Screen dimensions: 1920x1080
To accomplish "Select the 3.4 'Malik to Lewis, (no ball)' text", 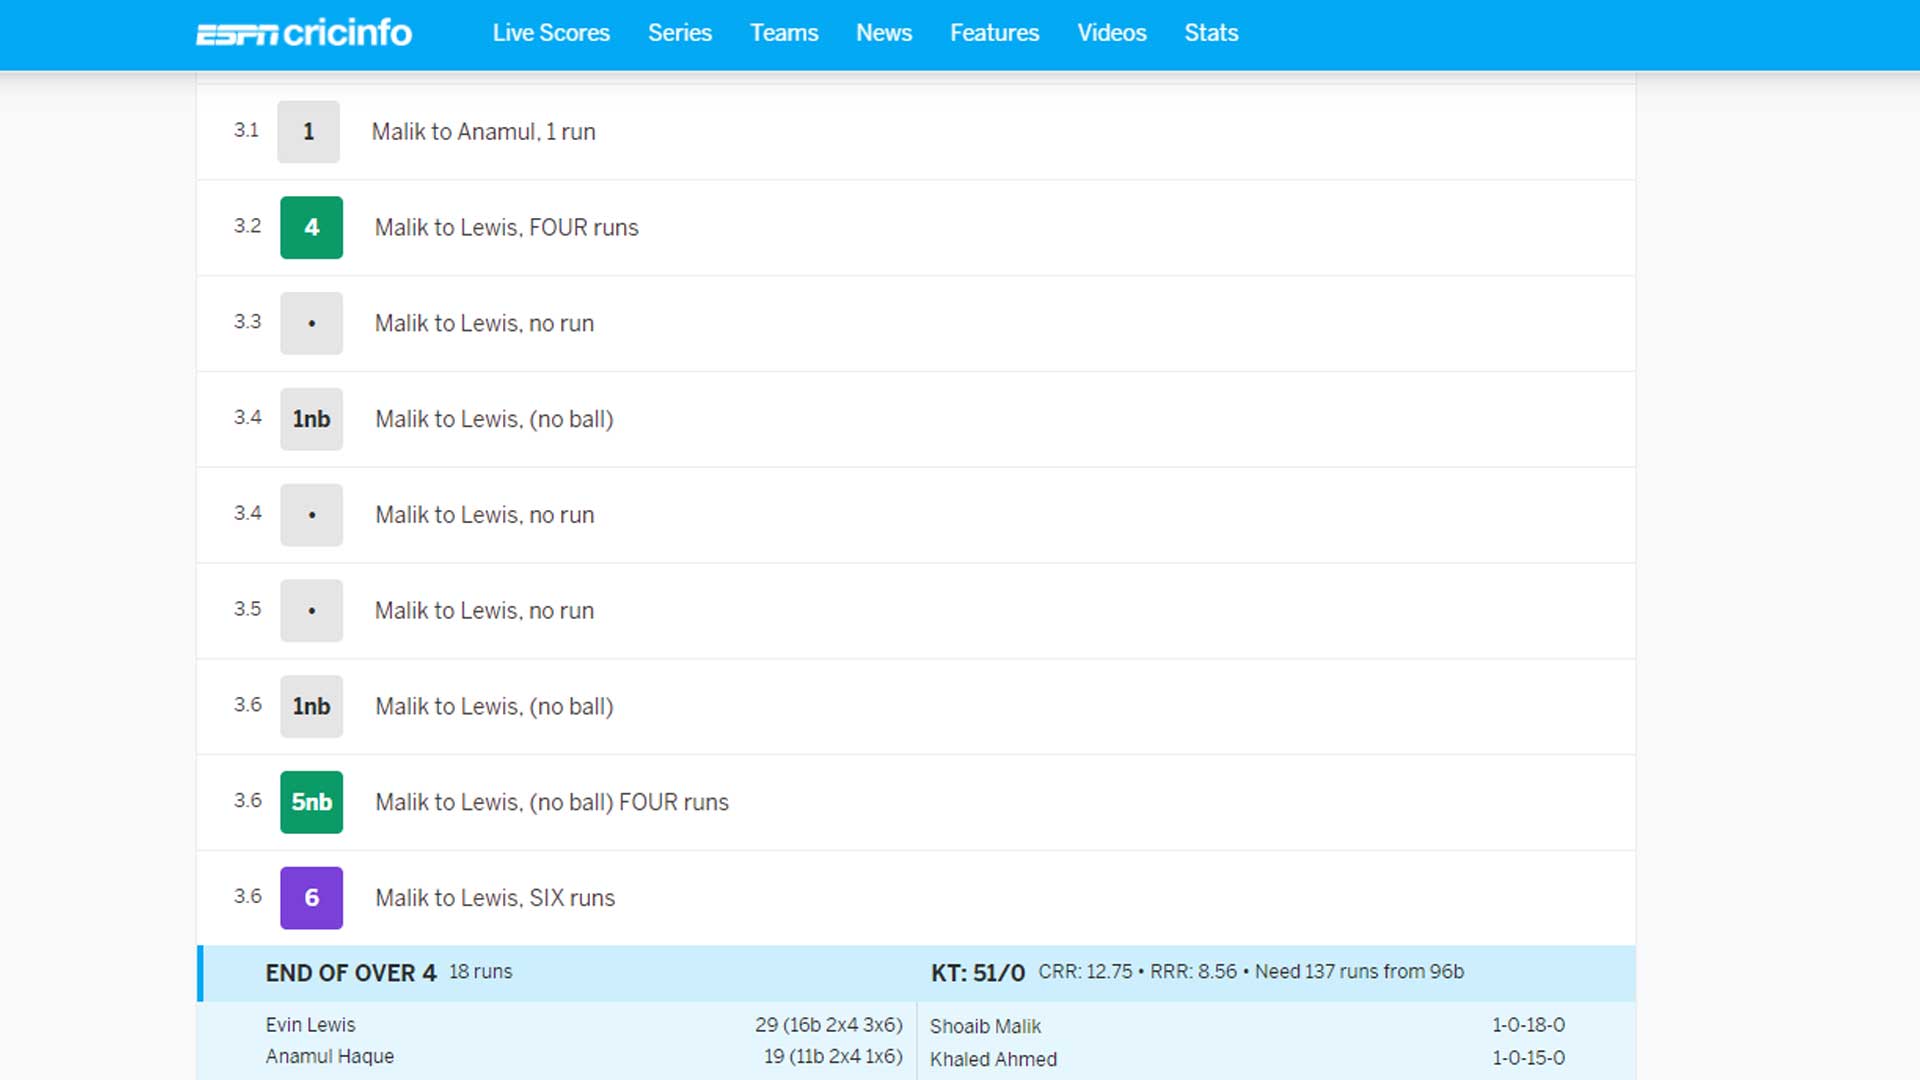I will click(494, 419).
